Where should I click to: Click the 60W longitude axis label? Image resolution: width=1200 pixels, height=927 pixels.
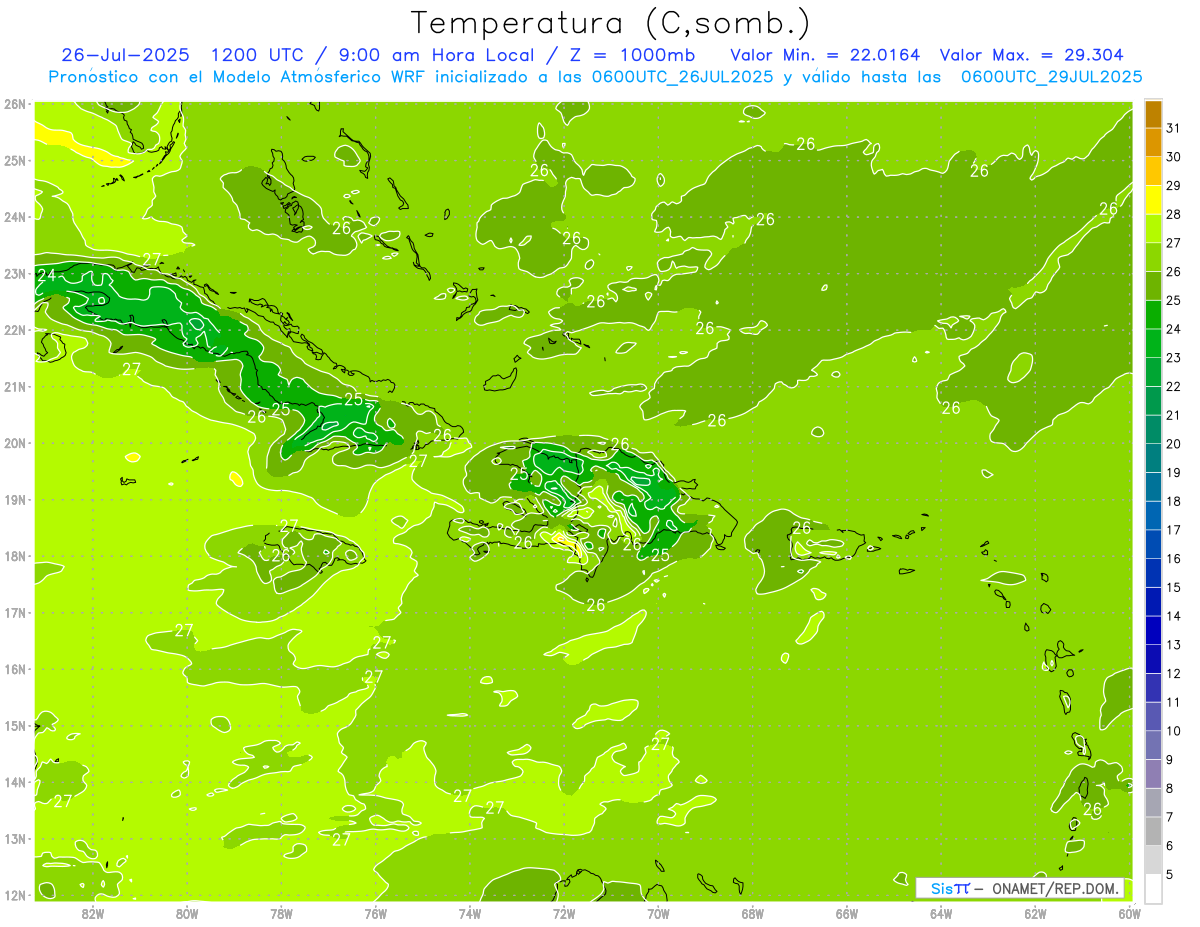tap(1129, 912)
